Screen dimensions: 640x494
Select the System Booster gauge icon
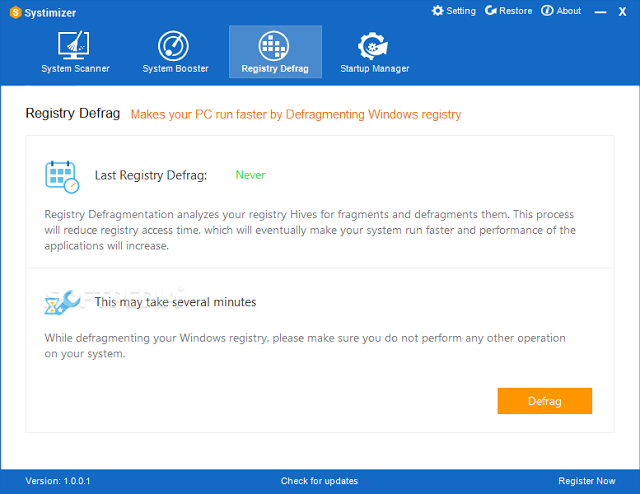coord(173,46)
